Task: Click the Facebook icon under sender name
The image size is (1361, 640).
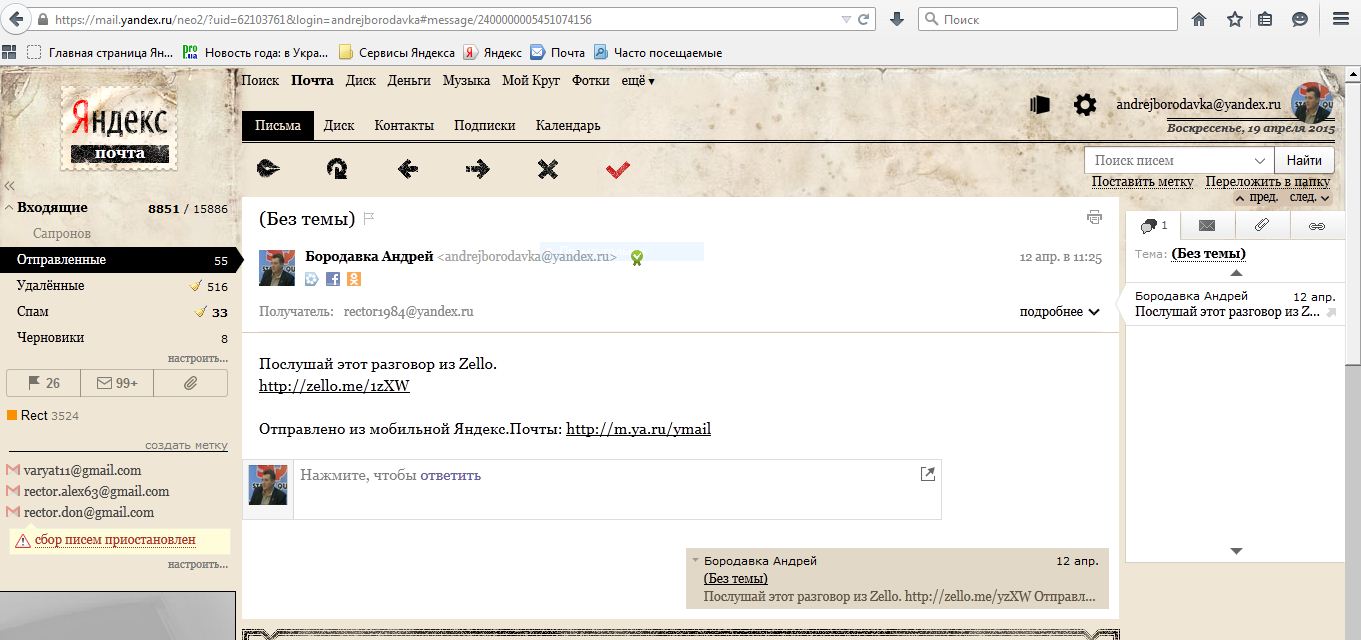Action: 333,279
